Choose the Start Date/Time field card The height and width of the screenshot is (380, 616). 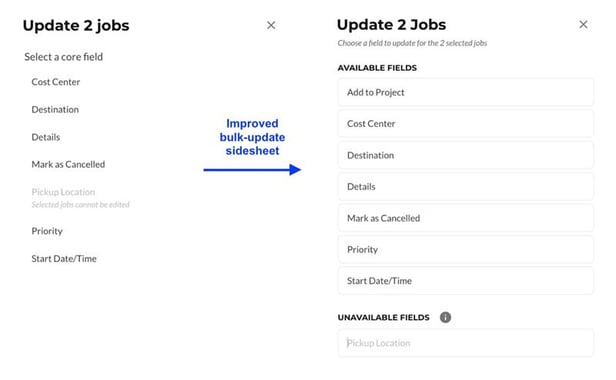coord(466,281)
